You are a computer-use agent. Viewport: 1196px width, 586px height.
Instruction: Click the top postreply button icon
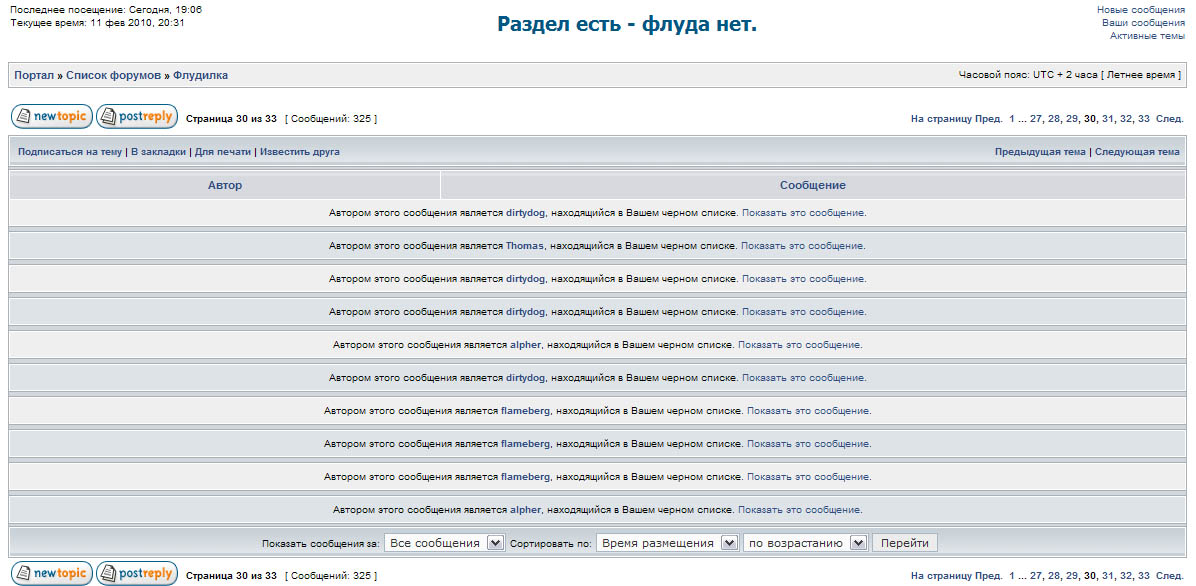point(137,117)
